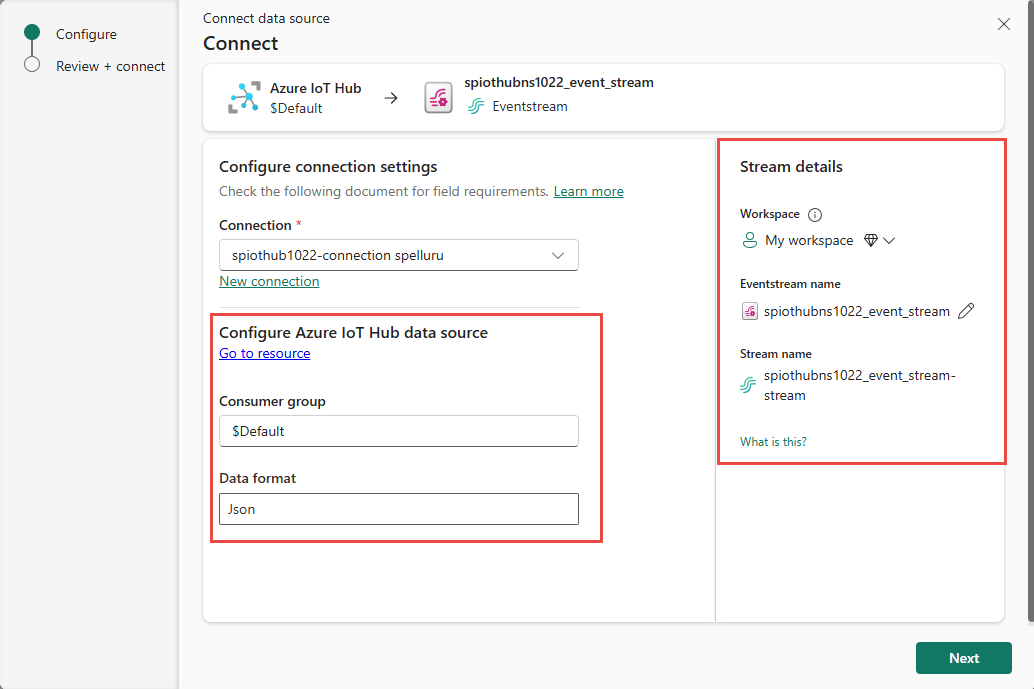Click the Eventstream swirl icon in header
Screen dimensions: 1034x689
pos(476,106)
